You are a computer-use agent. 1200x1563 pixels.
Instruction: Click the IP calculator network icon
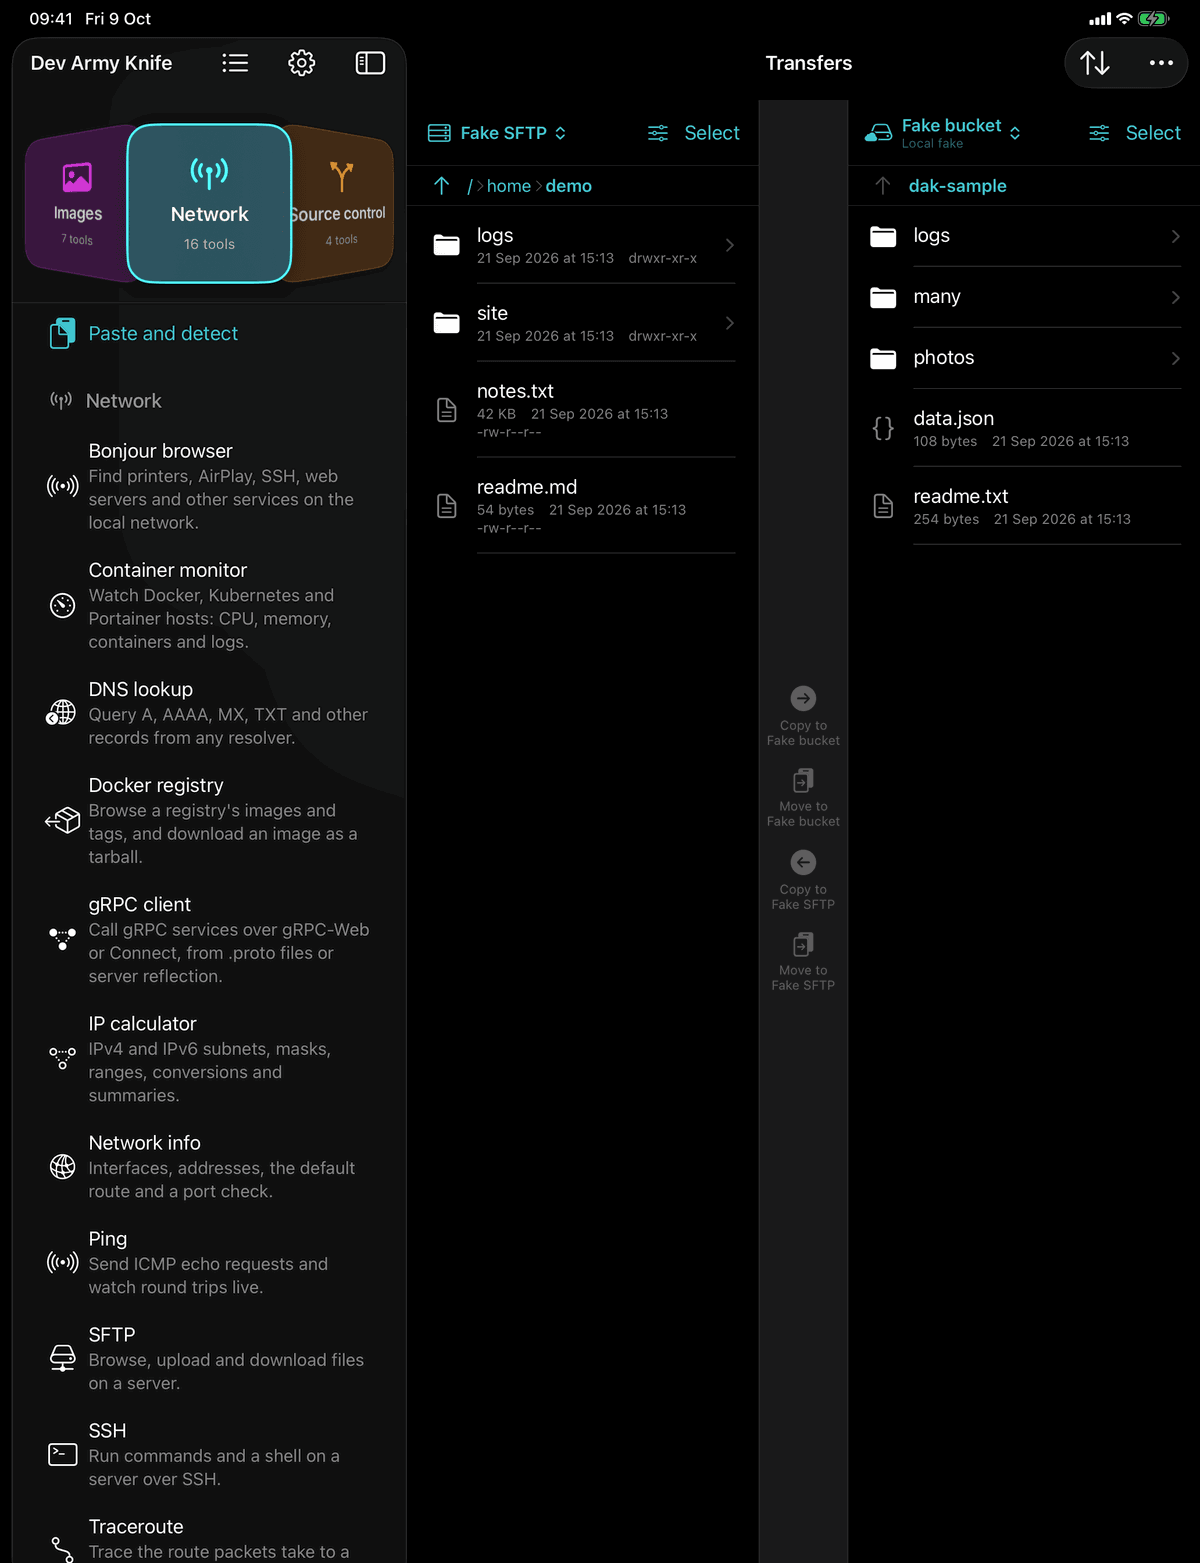(x=62, y=1058)
